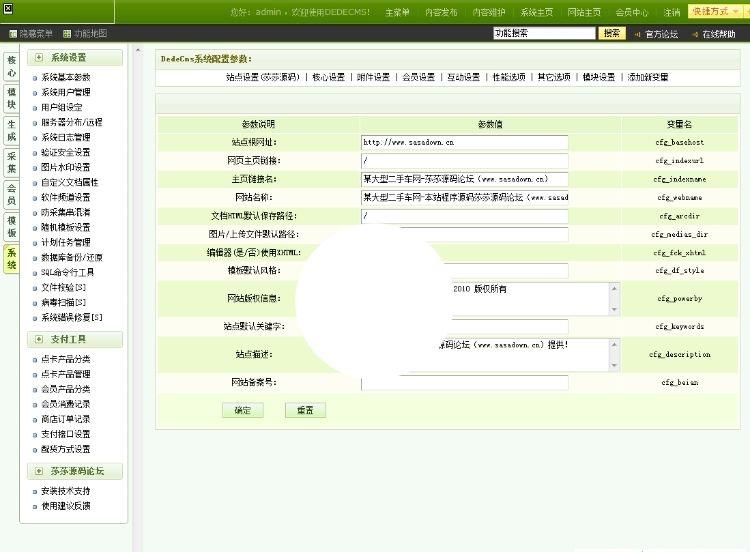Click the 隐藏菜单 hide menu icon
The height and width of the screenshot is (552, 750).
point(13,33)
